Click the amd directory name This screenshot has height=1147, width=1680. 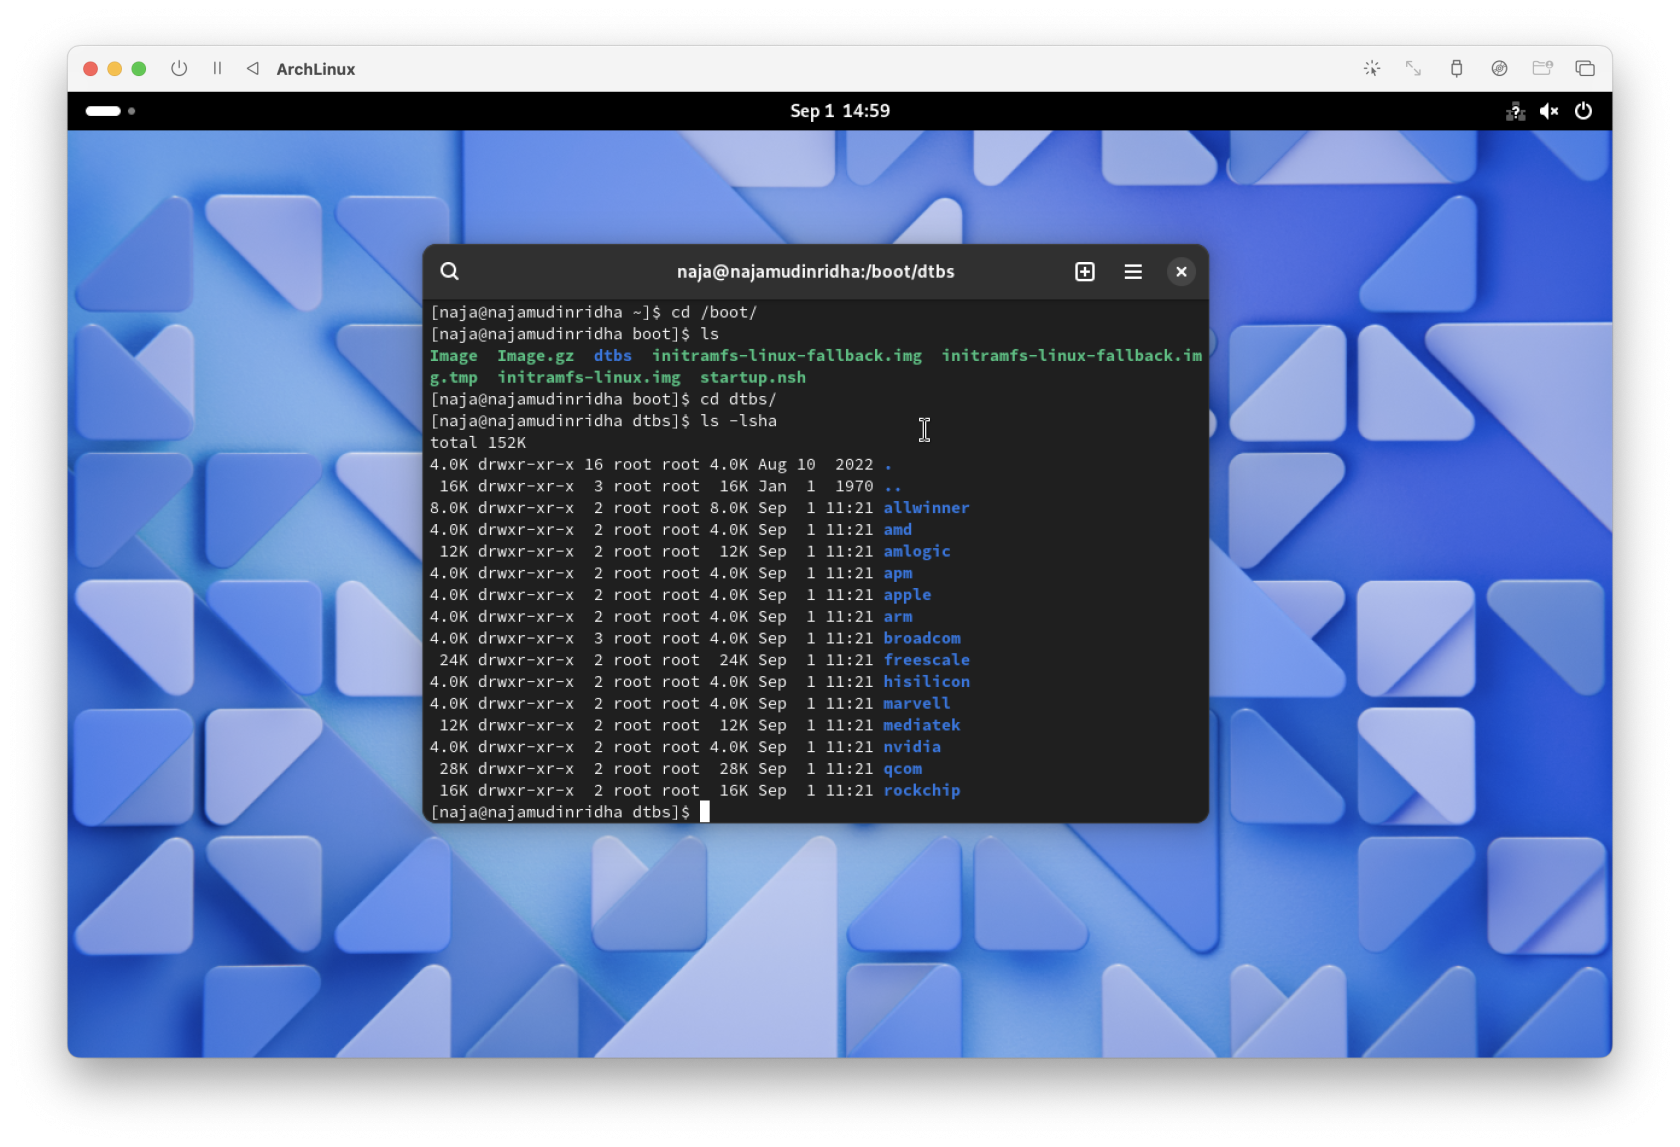[897, 530]
